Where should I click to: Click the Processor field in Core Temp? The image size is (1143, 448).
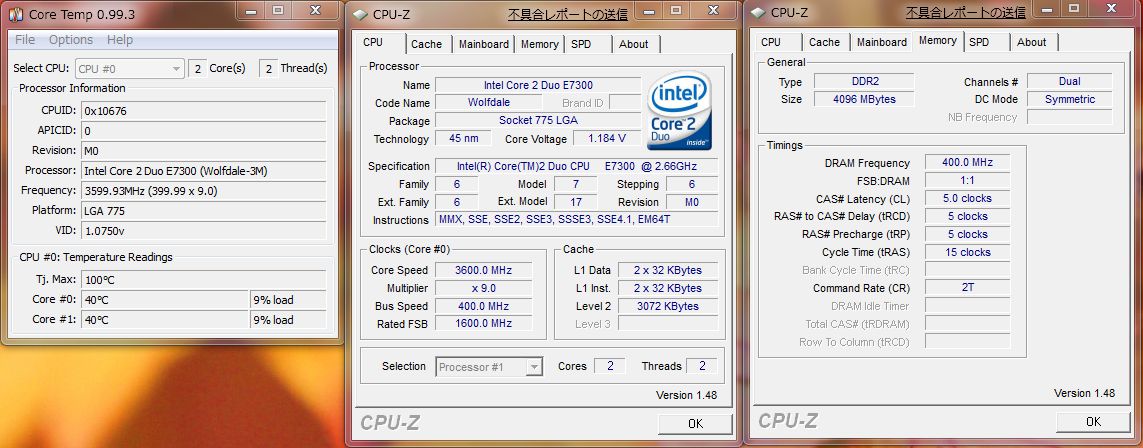coord(203,170)
